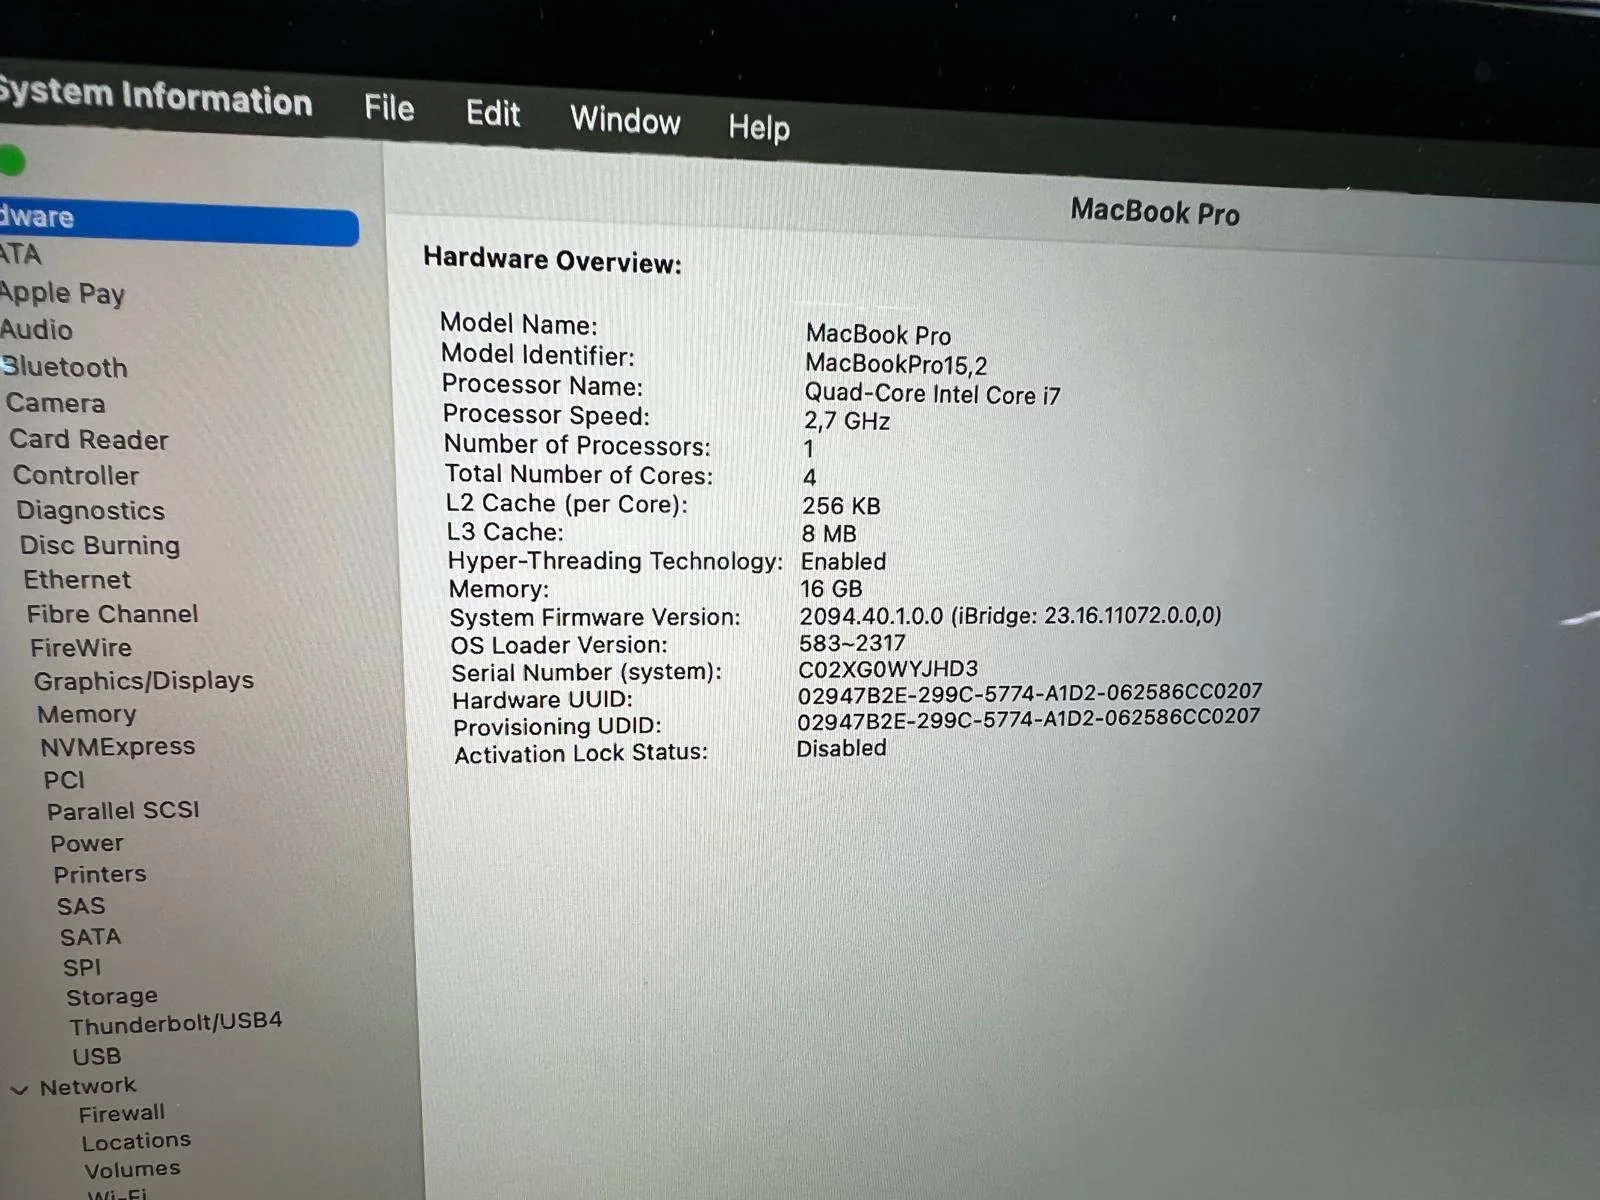Open the Window menu
This screenshot has height=1200, width=1600.
pyautogui.click(x=625, y=121)
